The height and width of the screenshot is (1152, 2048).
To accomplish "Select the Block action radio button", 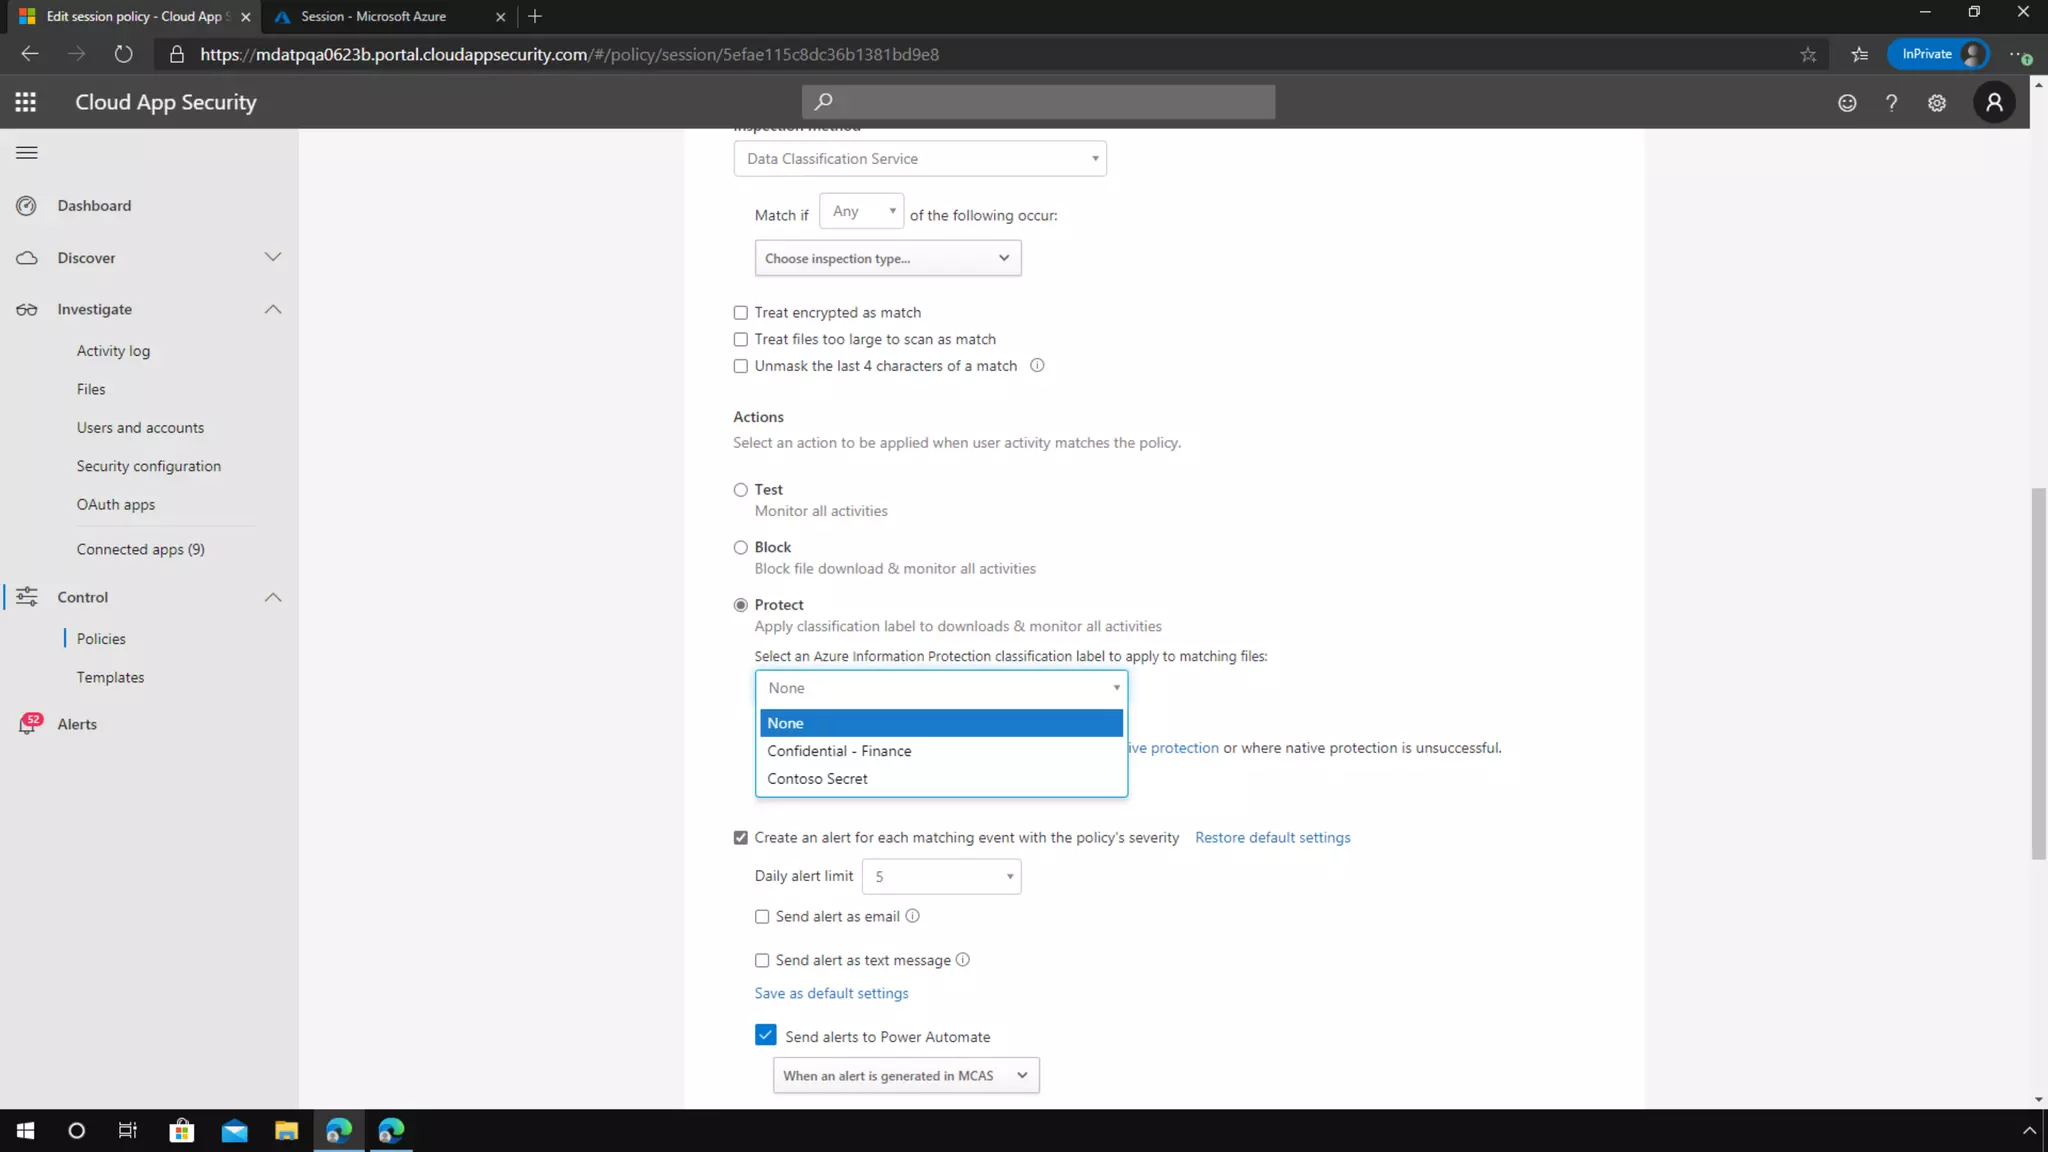I will pyautogui.click(x=741, y=548).
